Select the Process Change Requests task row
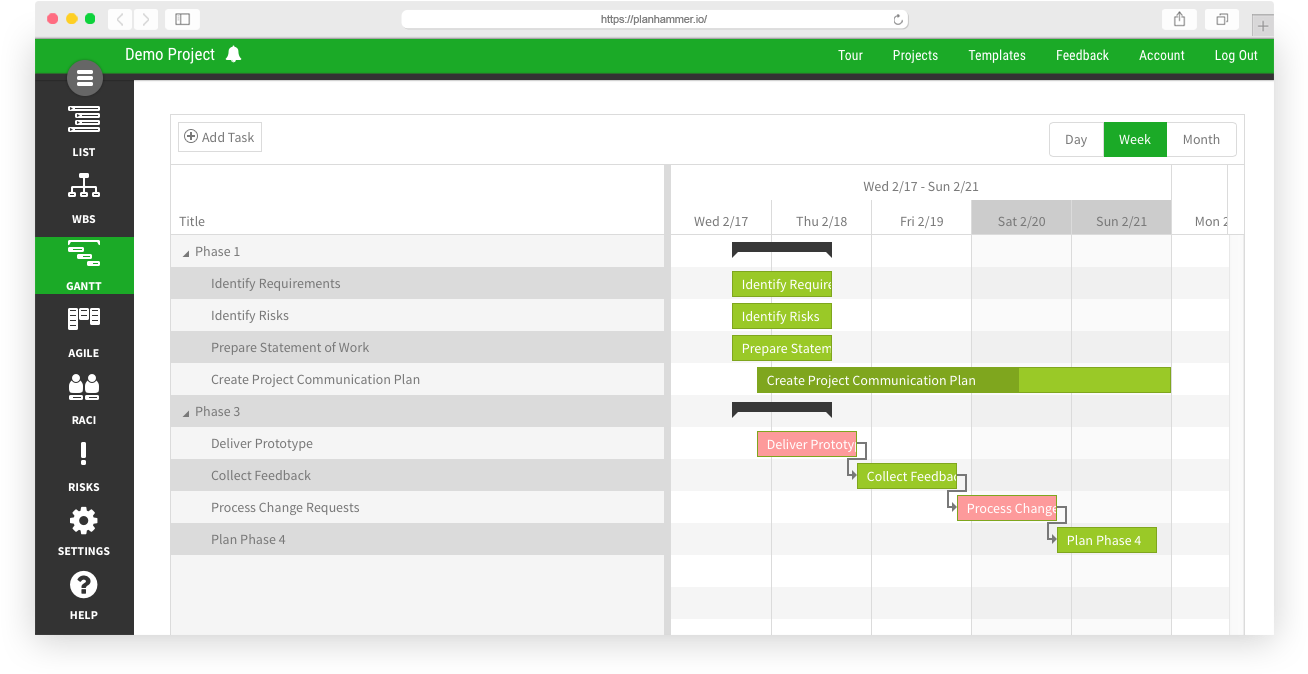The image size is (1308, 674). 417,507
